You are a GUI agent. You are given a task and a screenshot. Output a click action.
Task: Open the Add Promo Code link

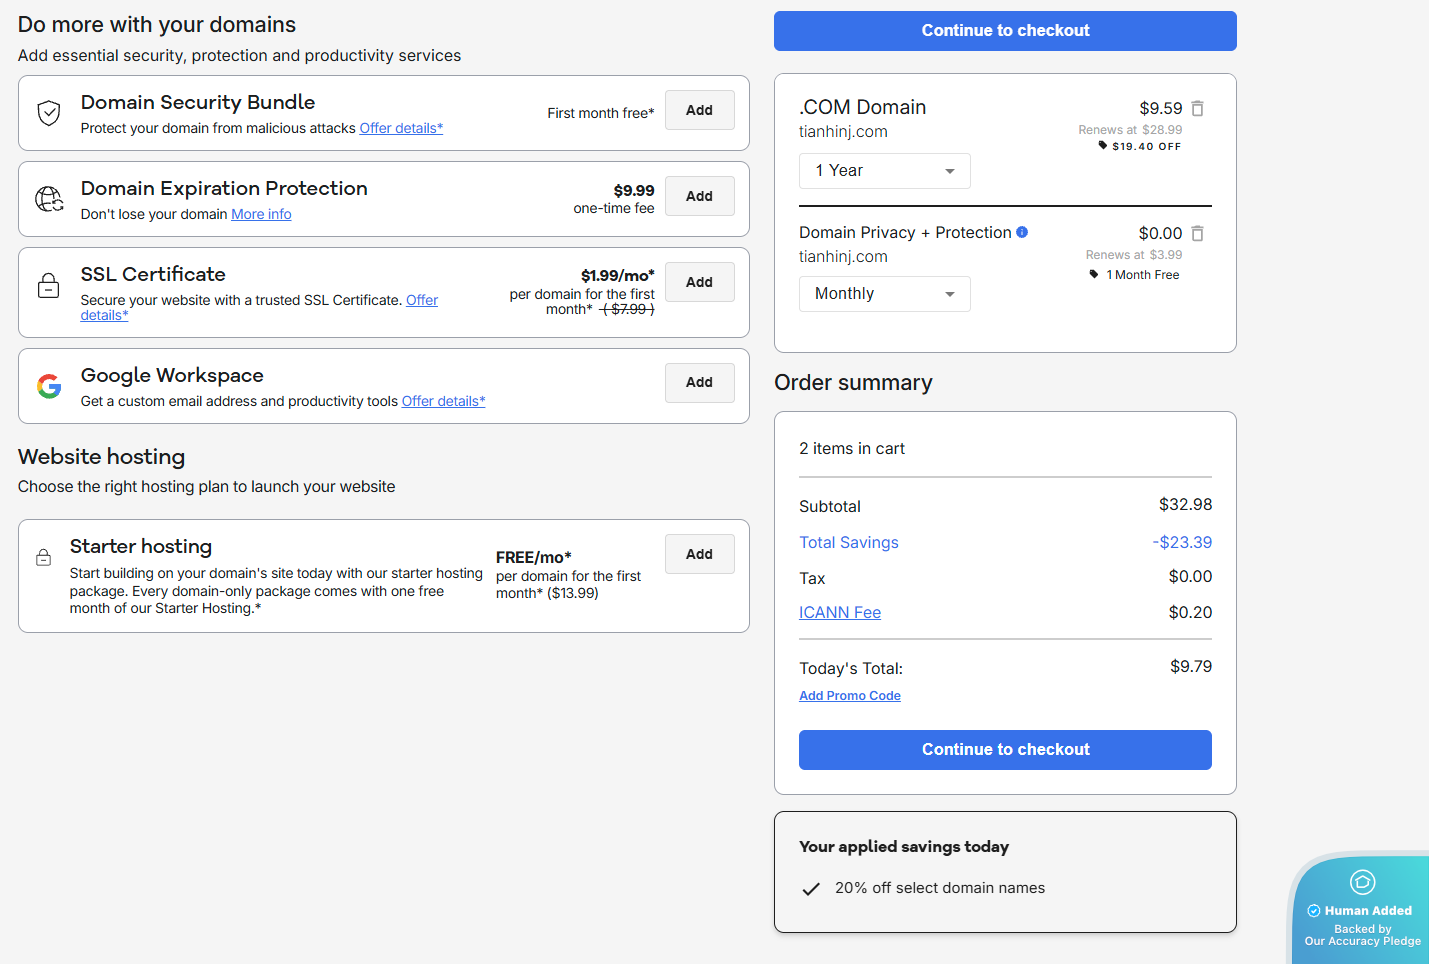pos(849,696)
